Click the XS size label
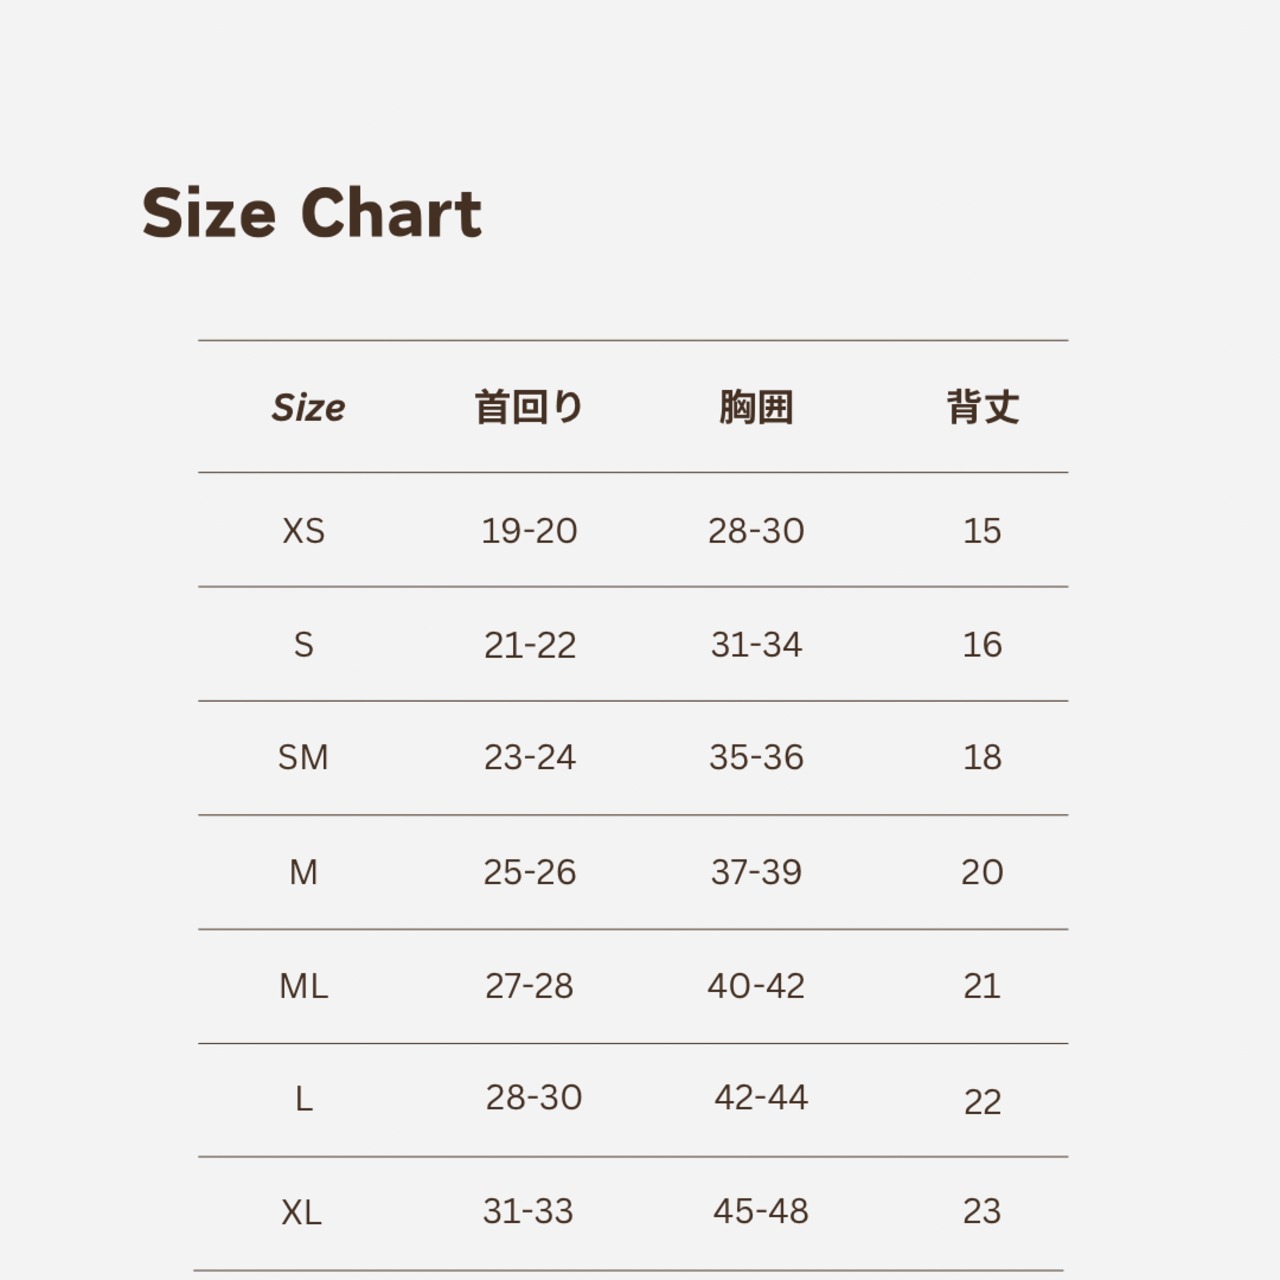Image resolution: width=1280 pixels, height=1280 pixels. pyautogui.click(x=303, y=531)
